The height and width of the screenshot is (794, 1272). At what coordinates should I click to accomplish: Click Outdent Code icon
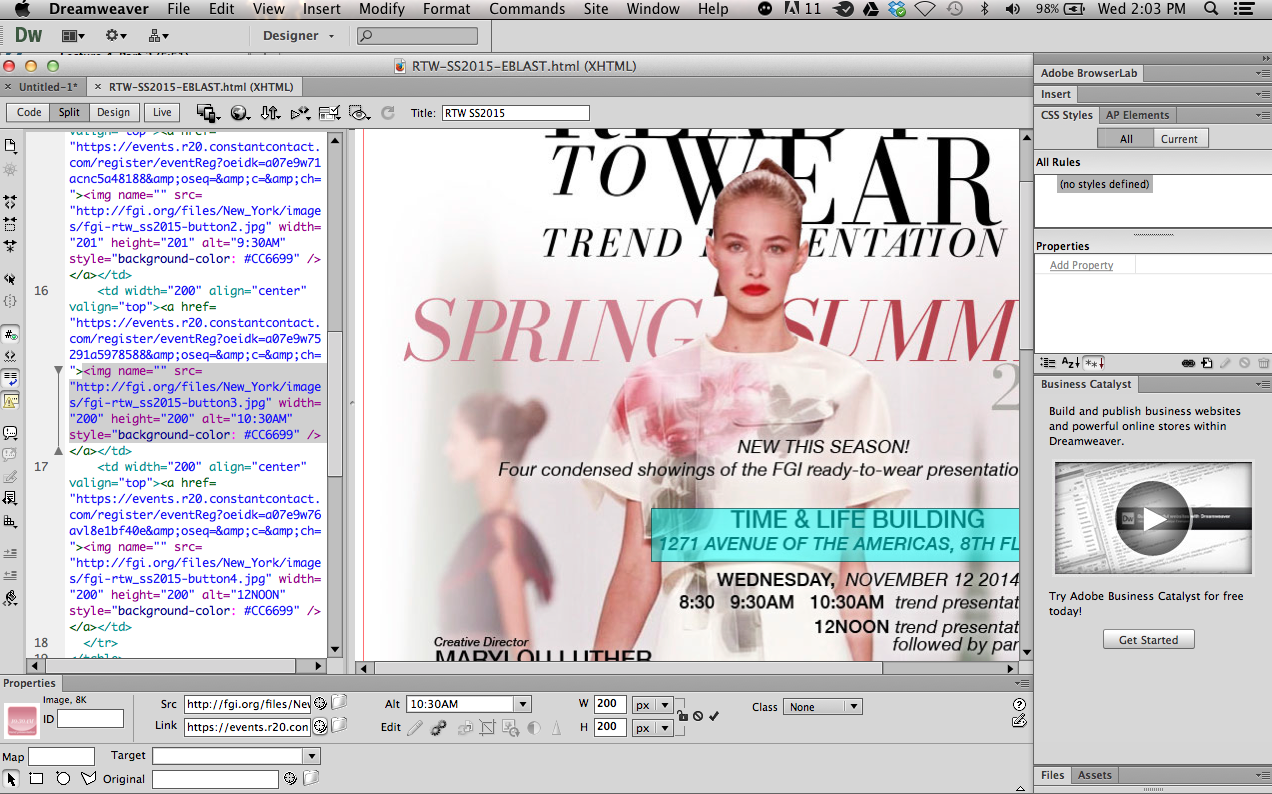click(11, 575)
